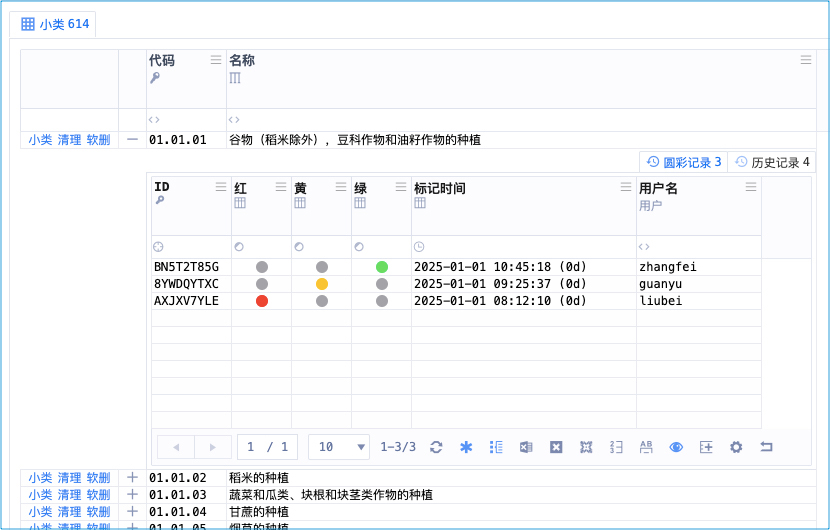Toggle grey 绿 dot in 8YWDQYTXC row
Screen dimensions: 830x530
382,284
